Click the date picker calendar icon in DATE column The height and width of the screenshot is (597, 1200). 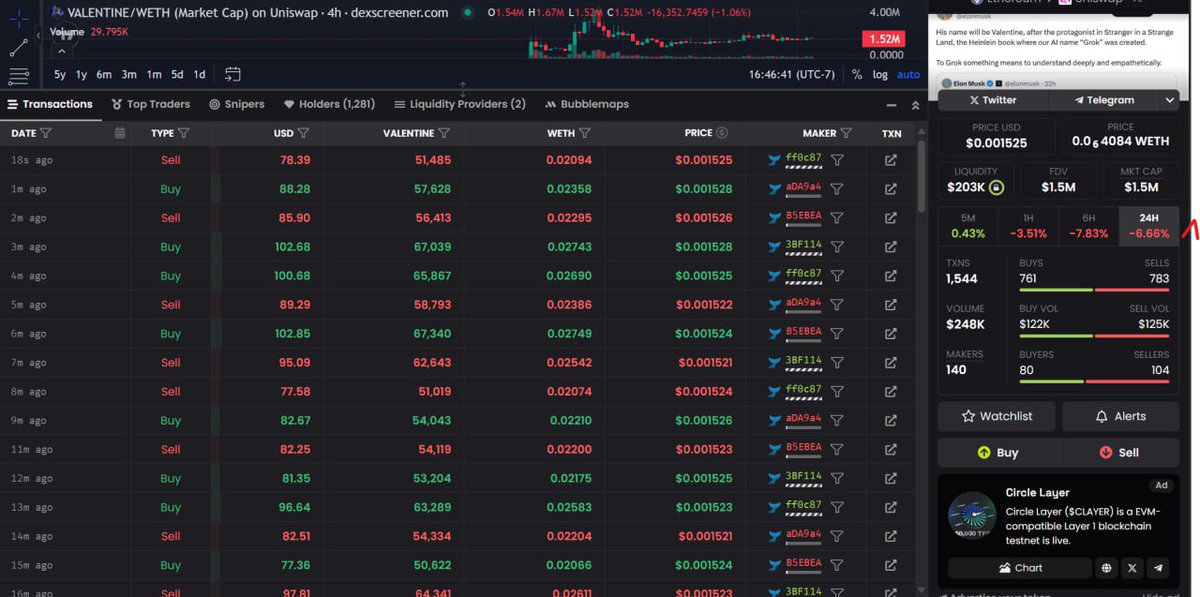click(x=120, y=133)
